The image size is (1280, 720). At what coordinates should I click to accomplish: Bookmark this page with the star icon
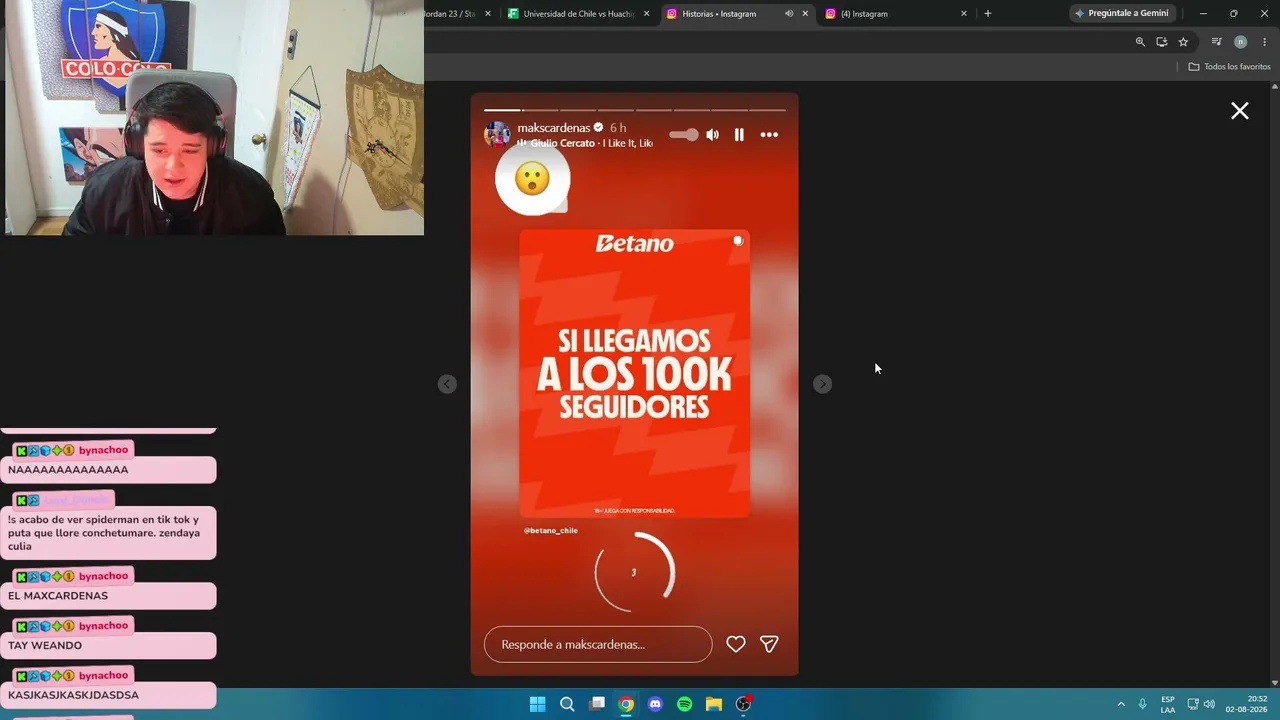1183,42
